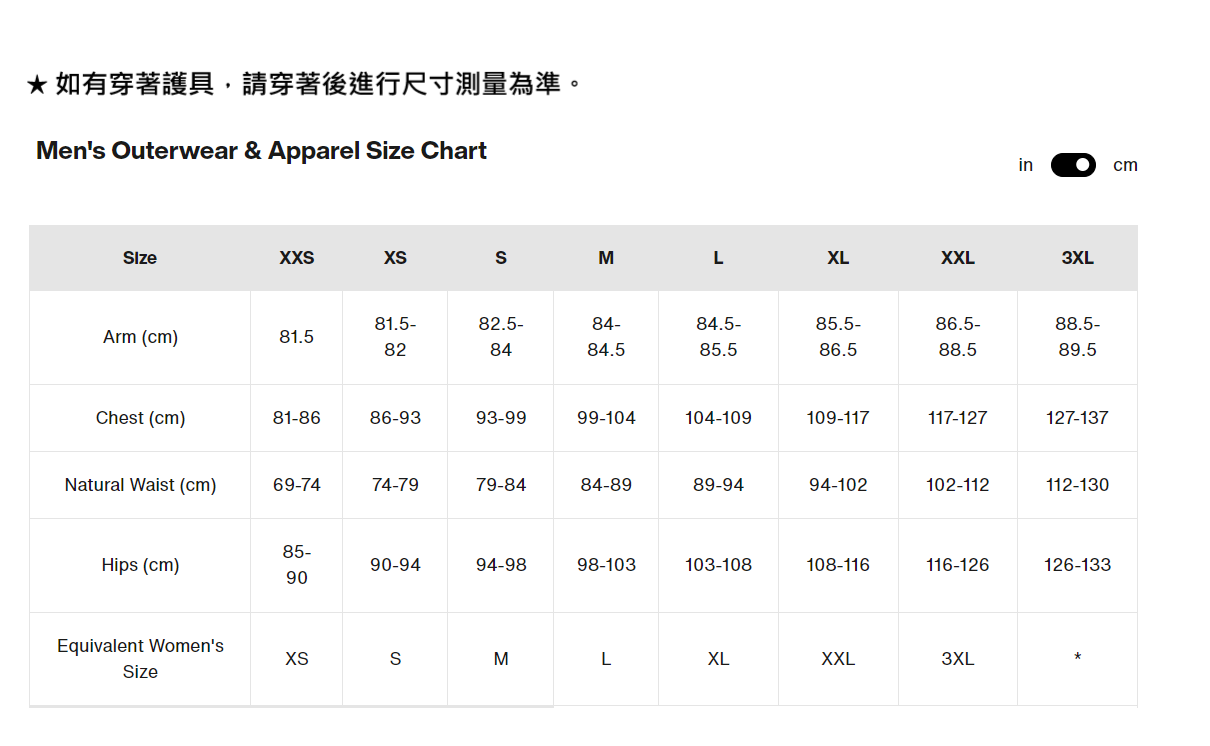Click the XS size column header

pos(395,258)
